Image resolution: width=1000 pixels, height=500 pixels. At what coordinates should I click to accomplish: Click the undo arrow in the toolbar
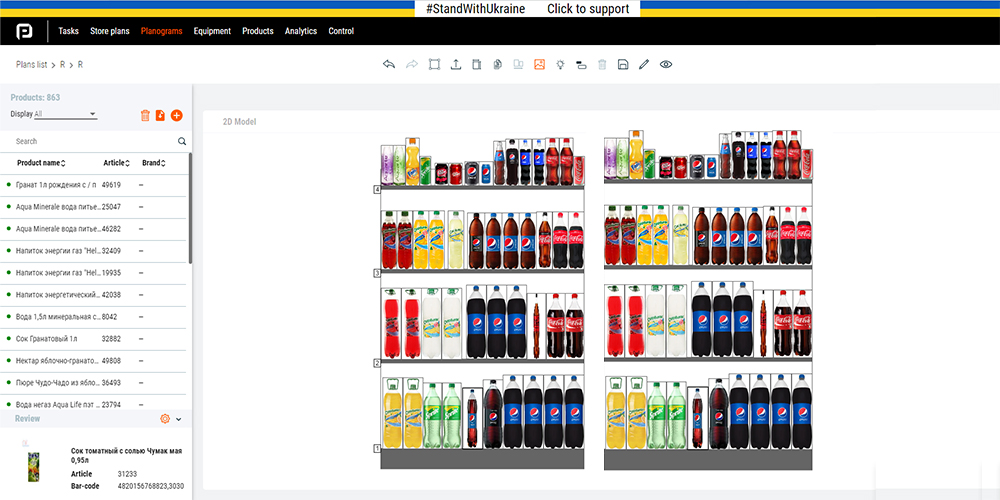pos(389,64)
